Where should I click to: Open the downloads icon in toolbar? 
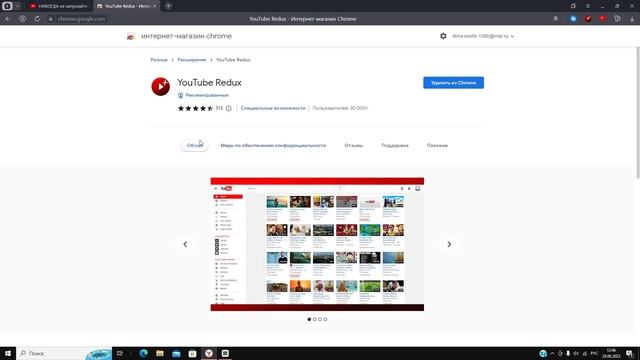[632, 19]
